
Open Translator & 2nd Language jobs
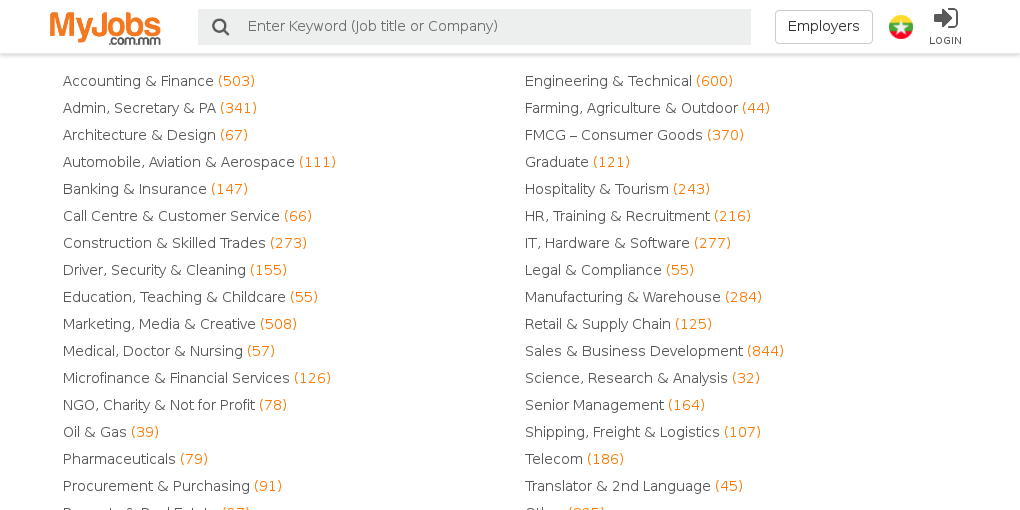[634, 487]
